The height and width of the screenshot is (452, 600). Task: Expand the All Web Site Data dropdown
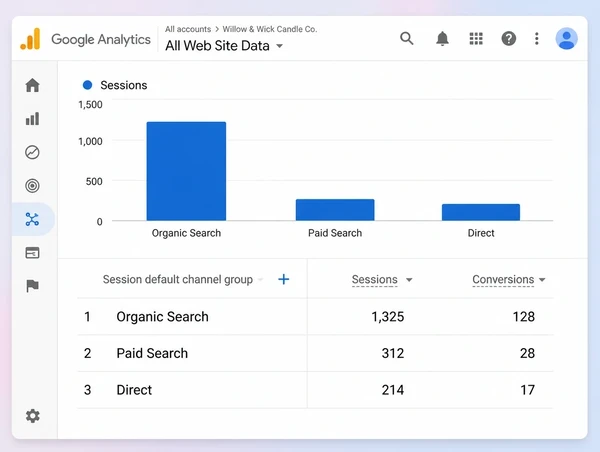point(280,46)
